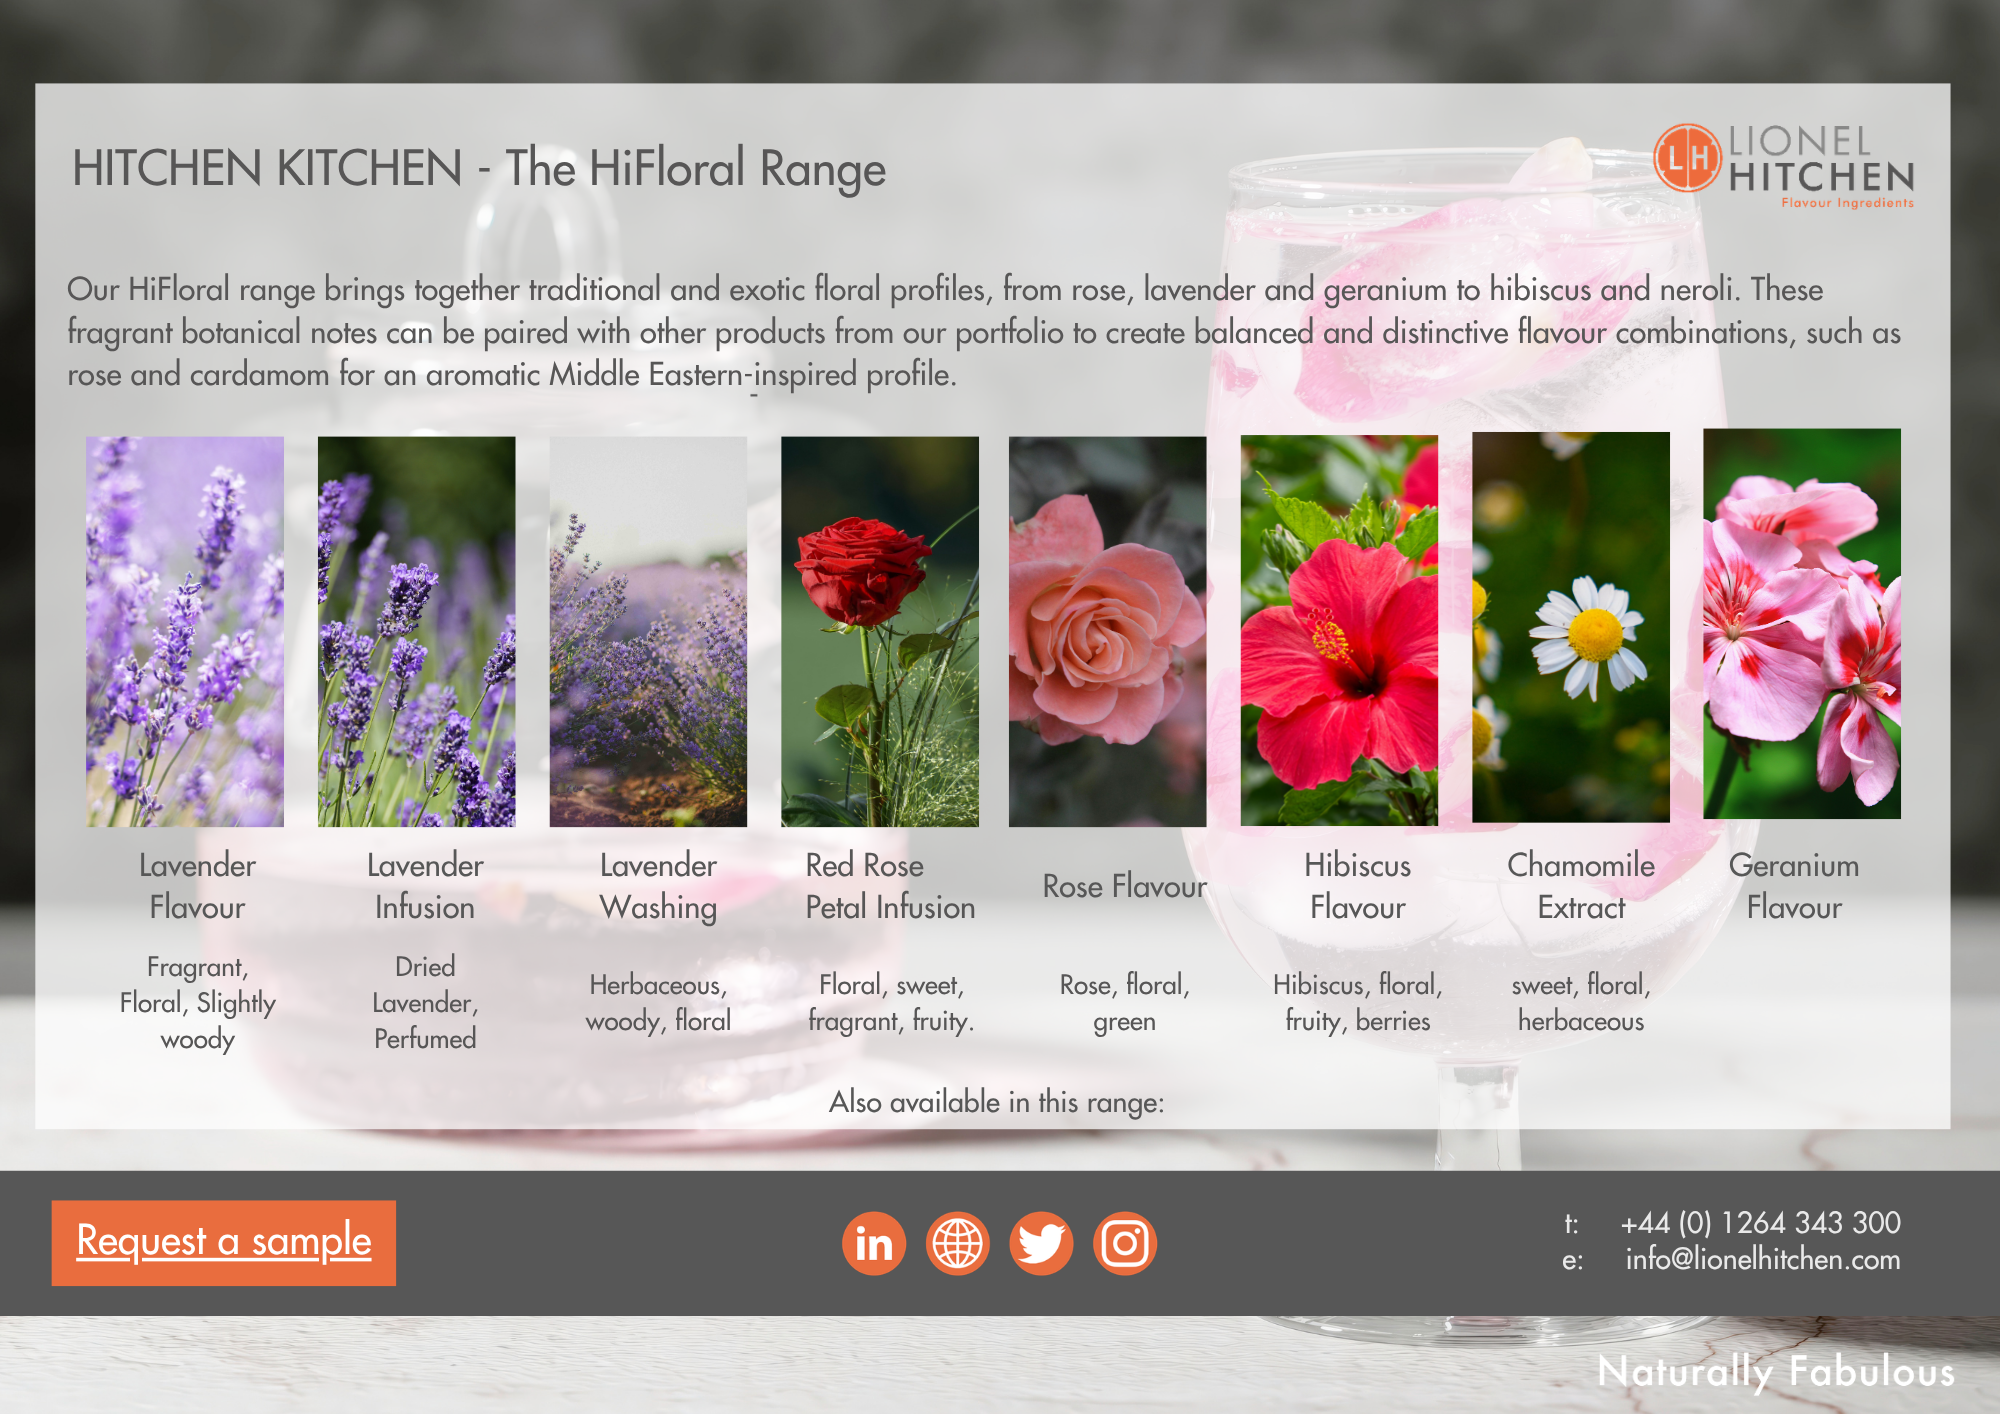Click the Naturally Fabulous tagline
2000x1414 pixels.
(1776, 1372)
